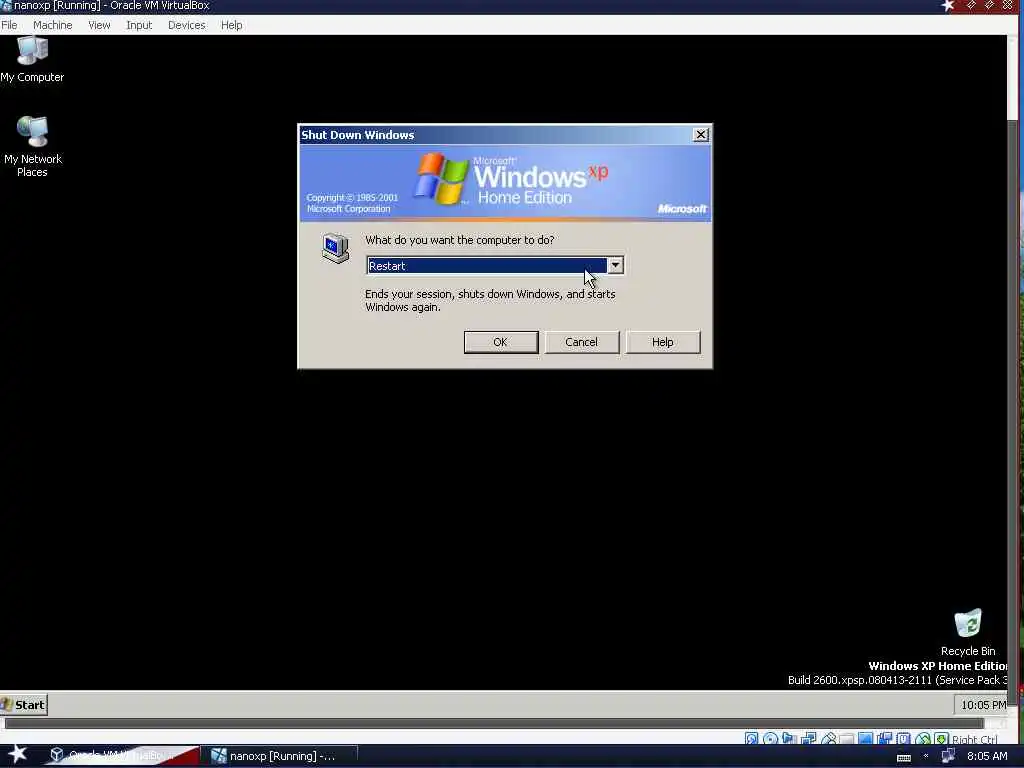
Task: Click the star icon in VirtualBox title bar
Action: coord(948,6)
